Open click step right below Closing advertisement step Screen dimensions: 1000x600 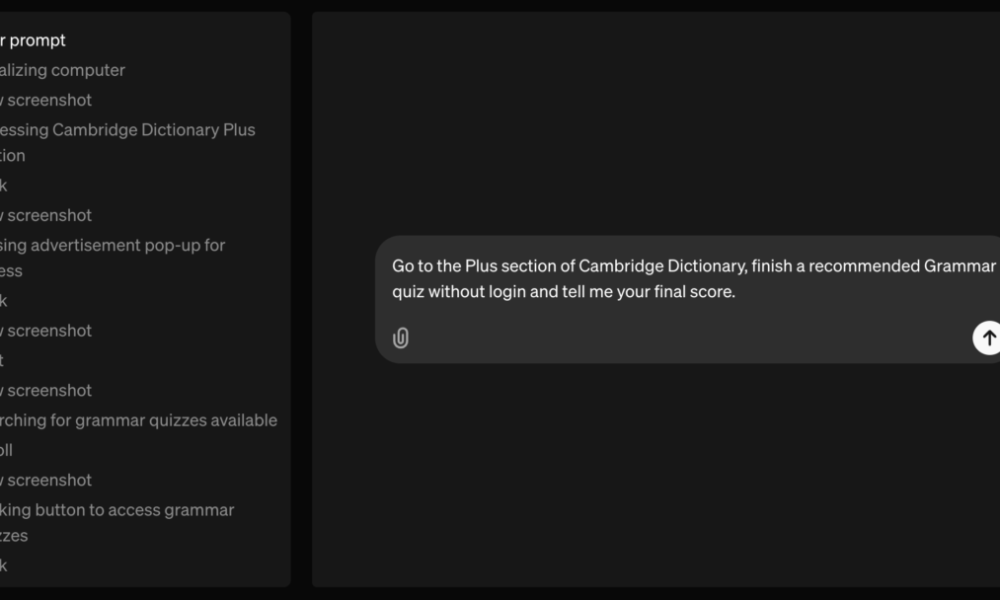5,300
